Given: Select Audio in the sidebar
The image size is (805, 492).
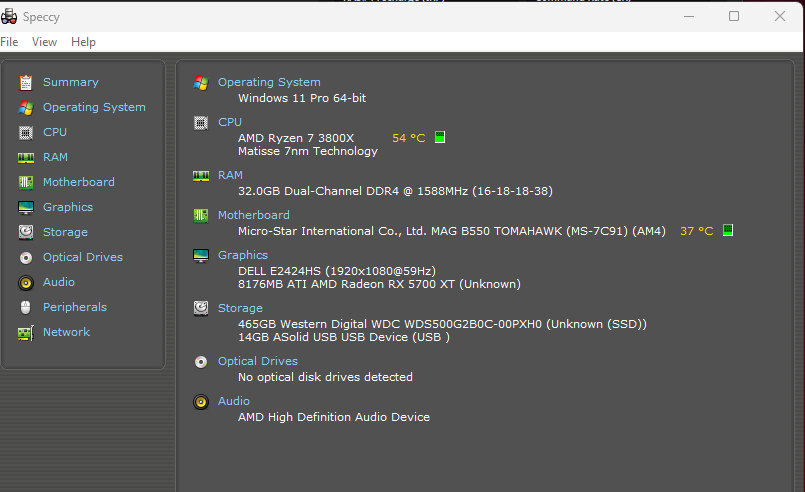Looking at the screenshot, I should click(x=59, y=282).
